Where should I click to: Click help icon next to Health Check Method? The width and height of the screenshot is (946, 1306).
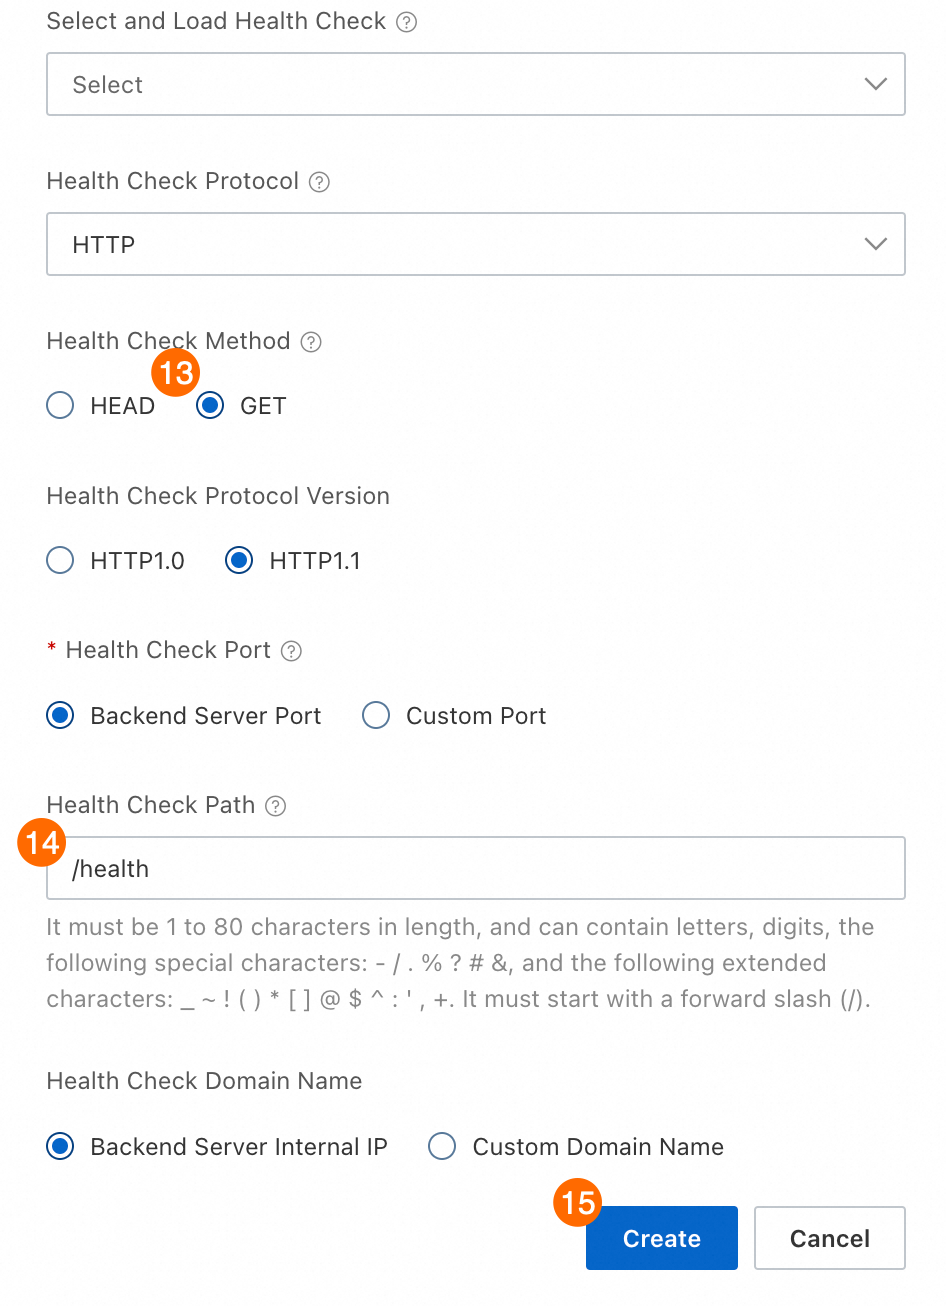click(311, 342)
